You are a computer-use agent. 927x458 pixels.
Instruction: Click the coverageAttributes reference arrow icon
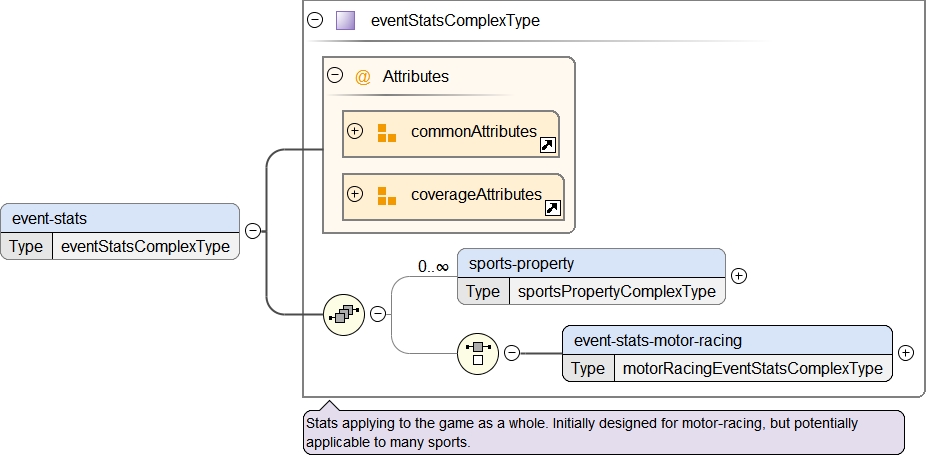point(552,209)
